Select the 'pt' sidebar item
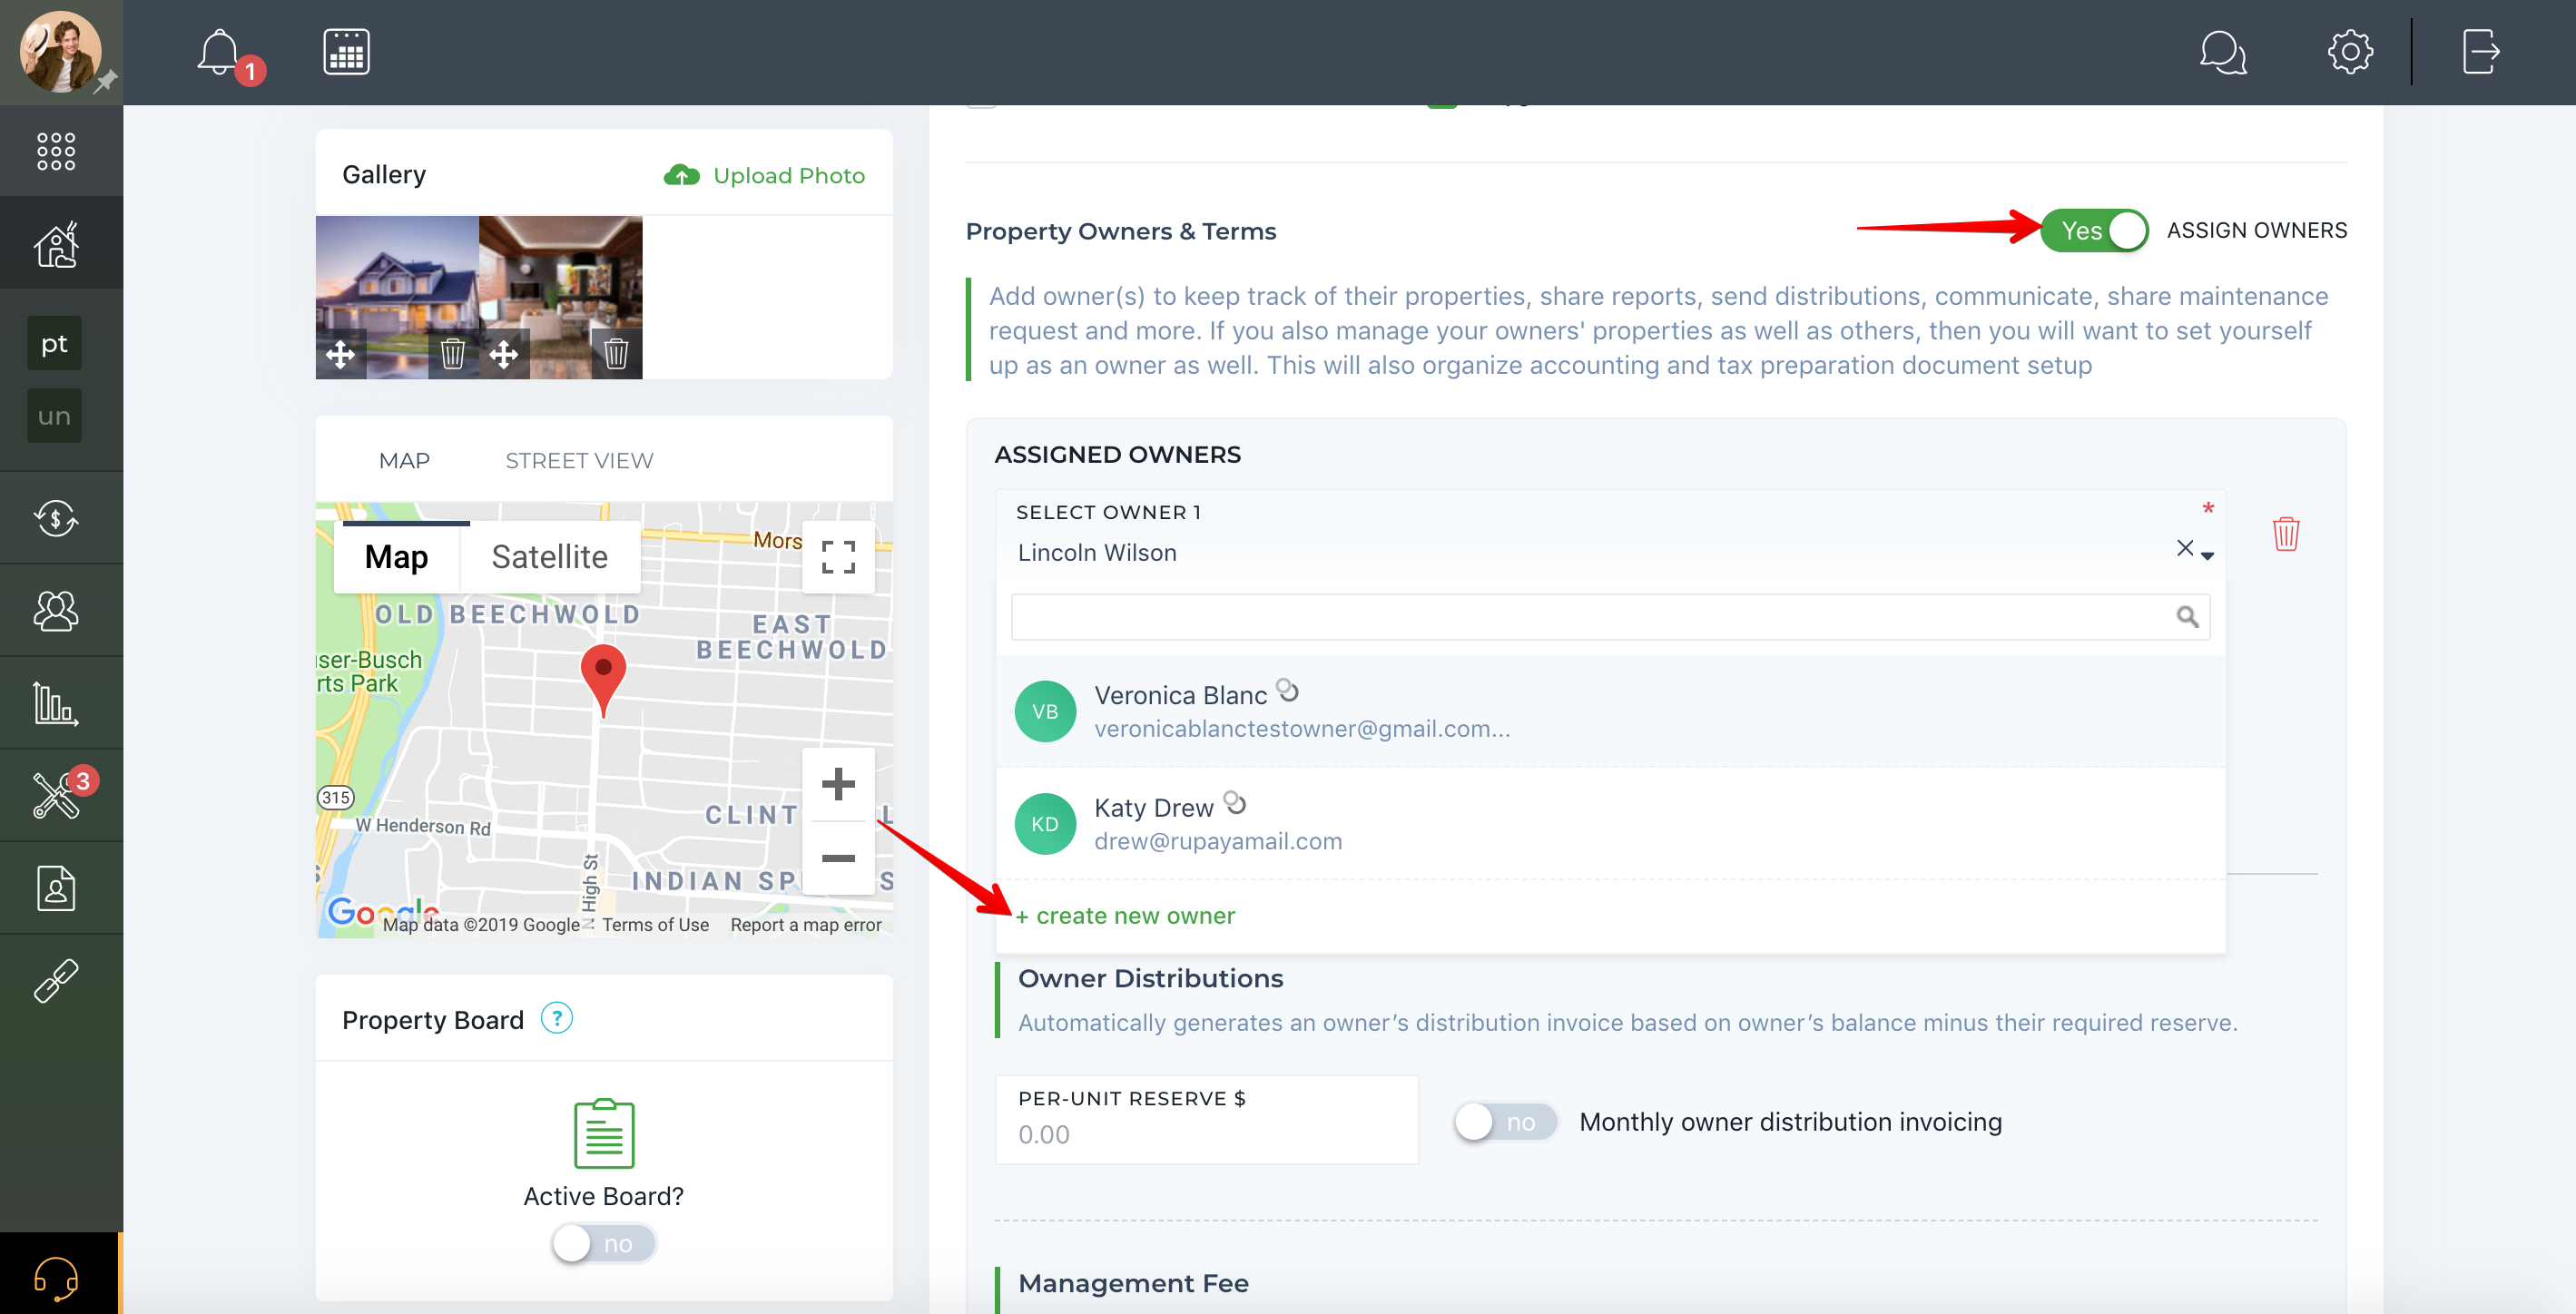The width and height of the screenshot is (2576, 1314). tap(54, 343)
